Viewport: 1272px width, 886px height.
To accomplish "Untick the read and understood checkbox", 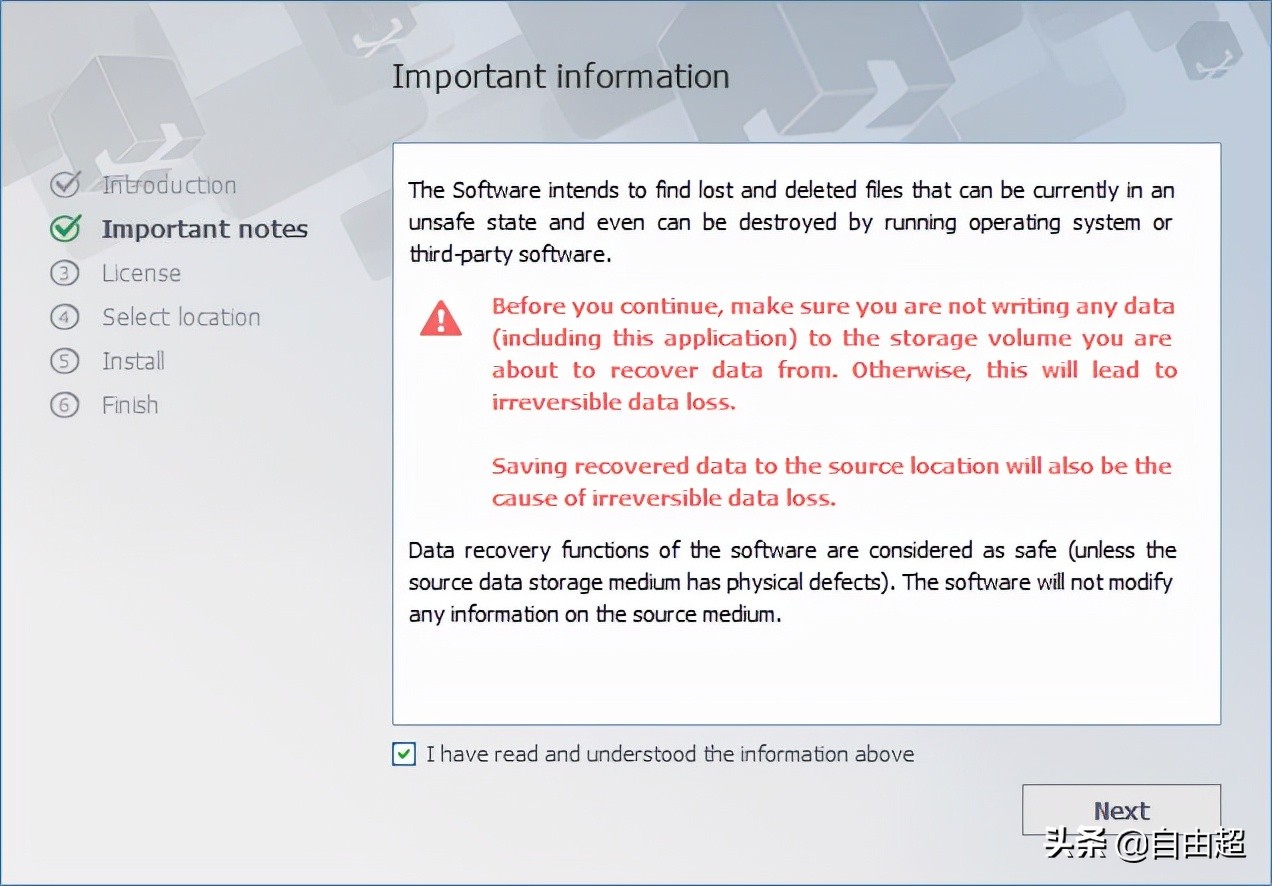I will 404,754.
